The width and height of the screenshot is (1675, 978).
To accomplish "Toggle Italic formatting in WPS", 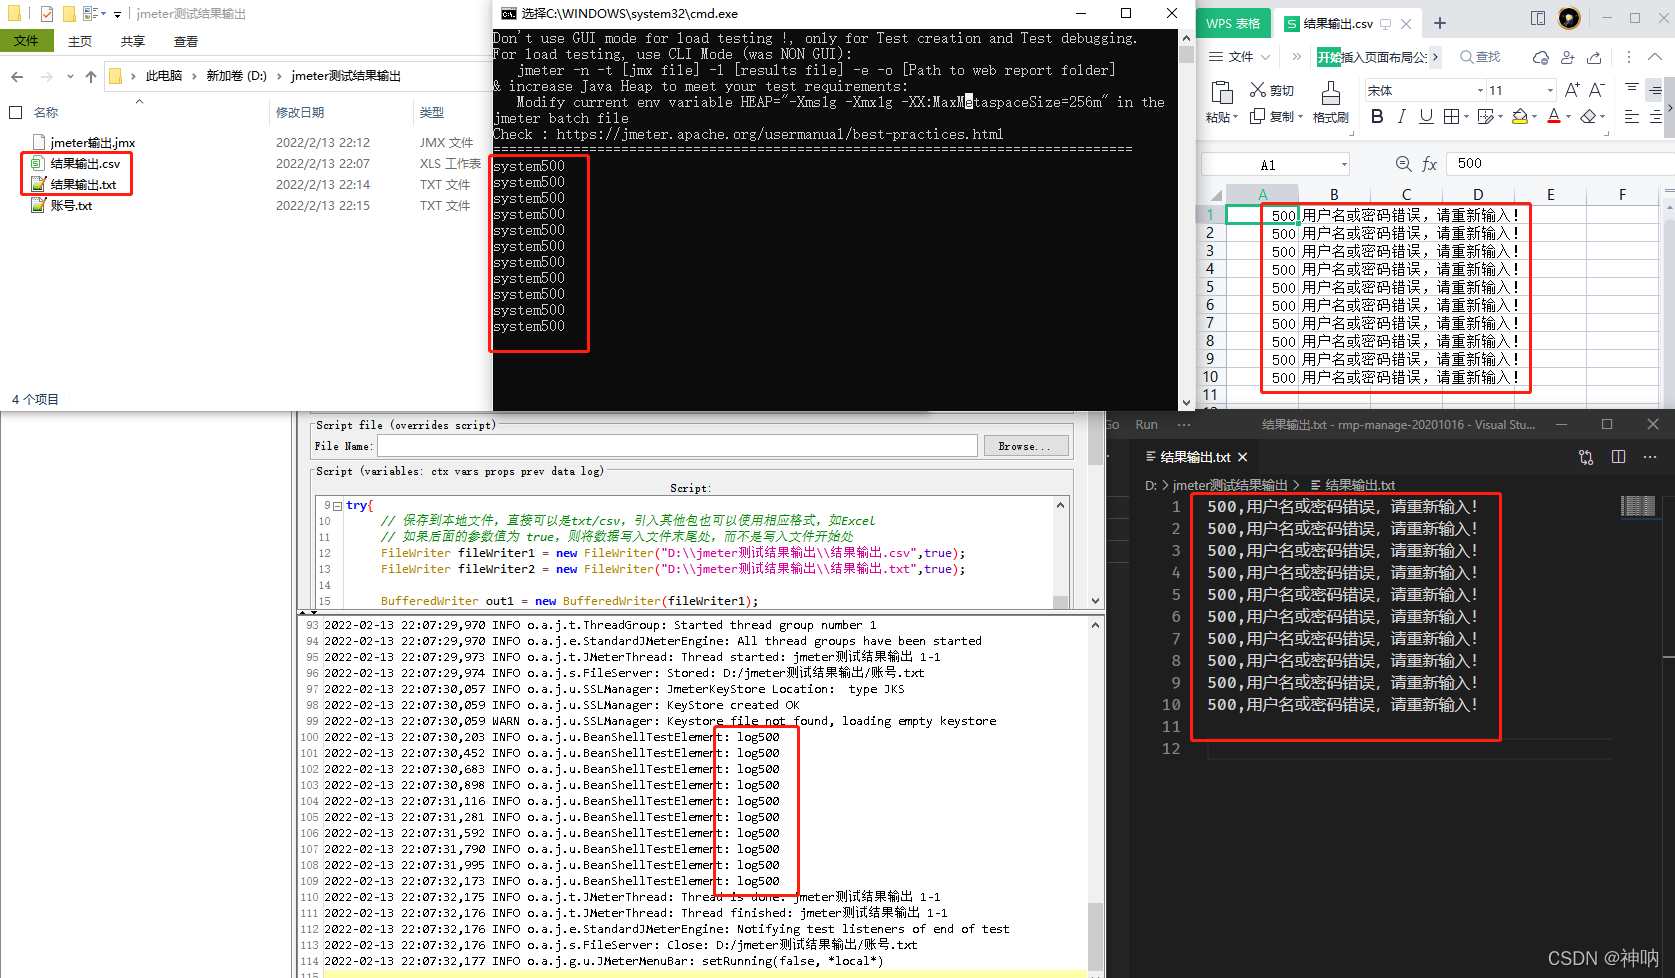I will click(x=1401, y=117).
